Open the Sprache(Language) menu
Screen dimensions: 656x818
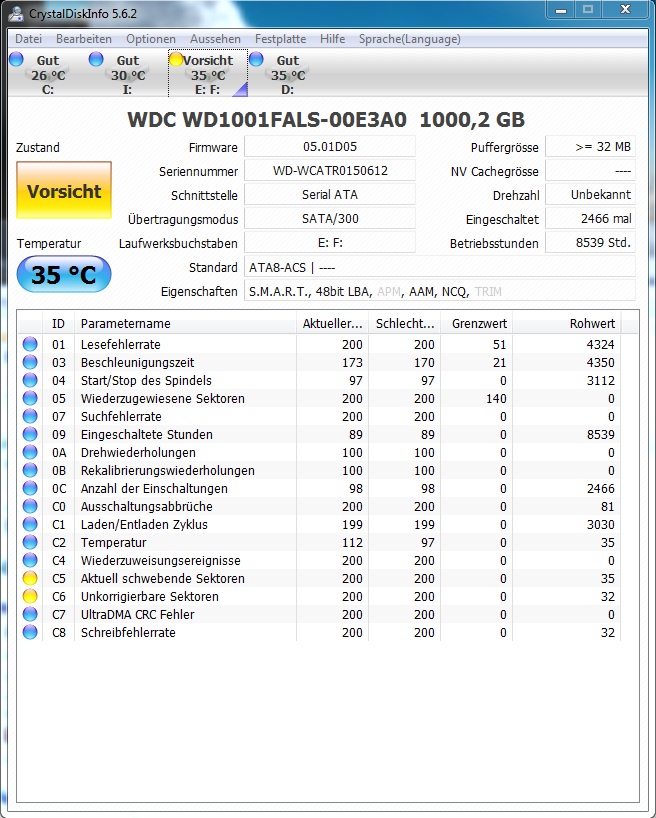click(410, 39)
